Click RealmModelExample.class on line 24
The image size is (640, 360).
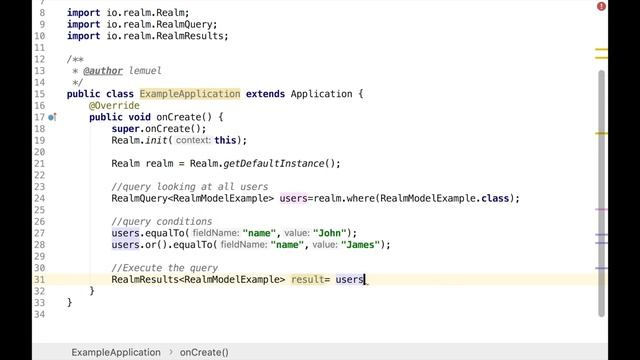pos(445,198)
